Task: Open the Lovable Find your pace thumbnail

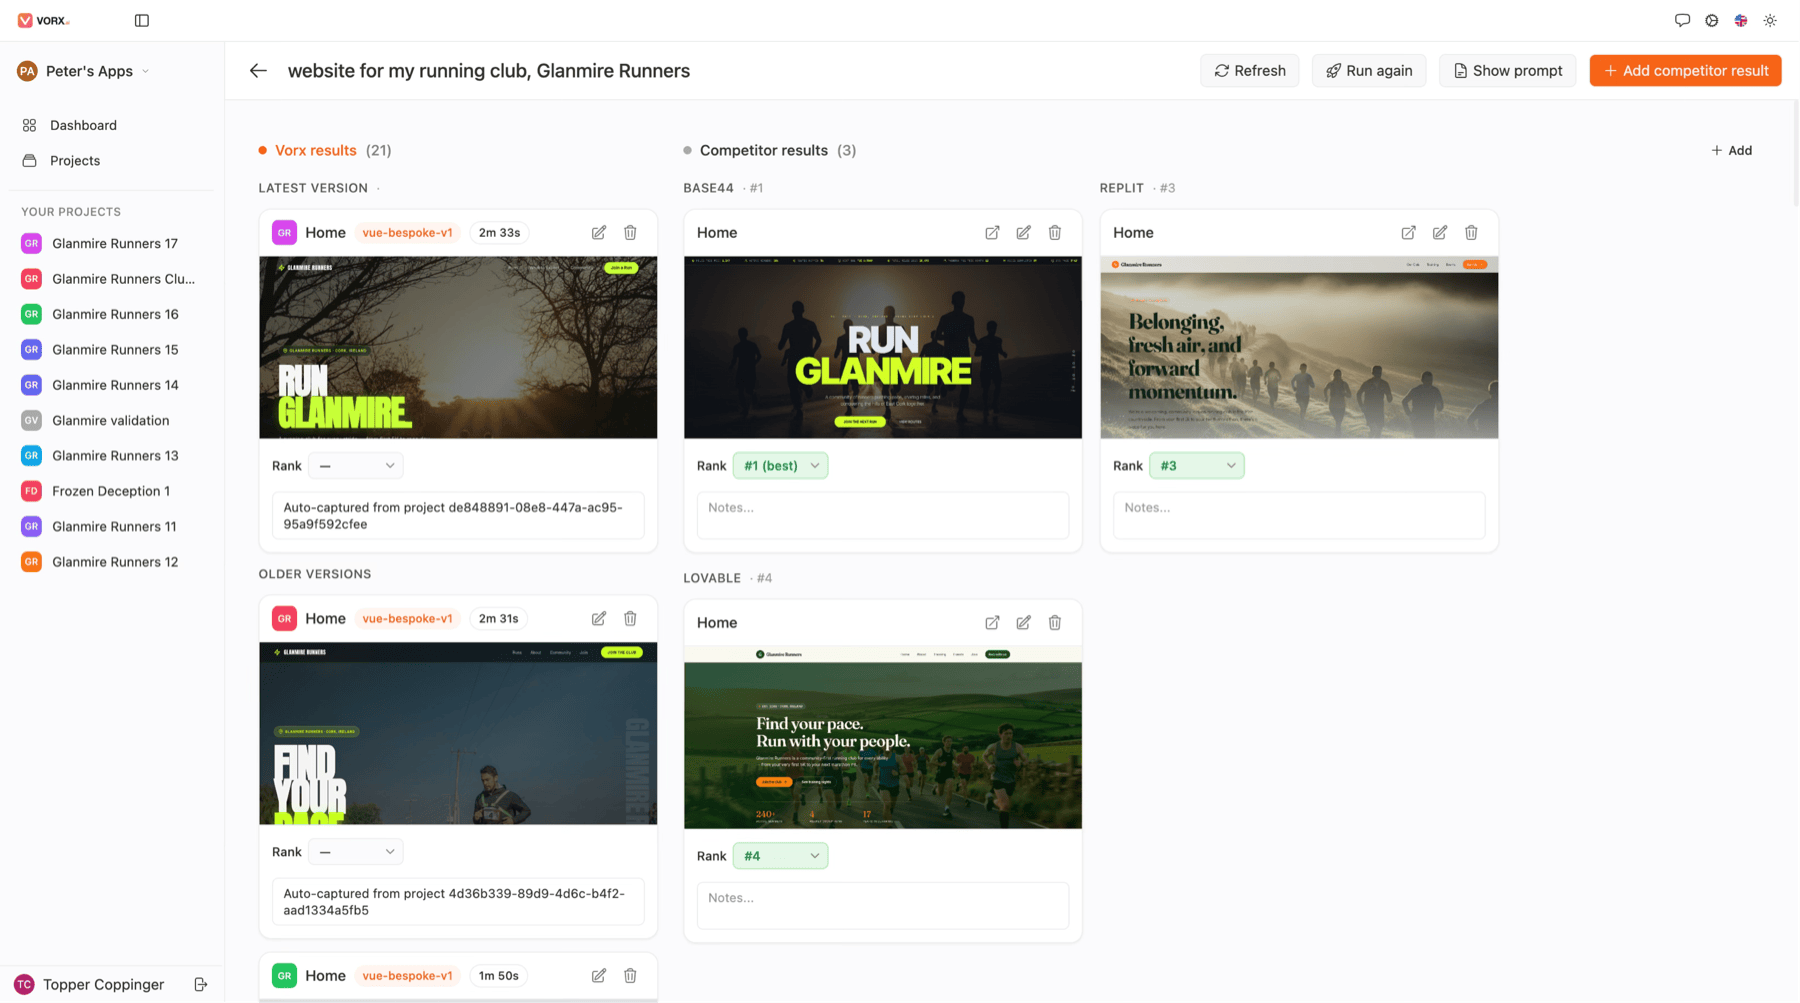Action: coord(882,738)
